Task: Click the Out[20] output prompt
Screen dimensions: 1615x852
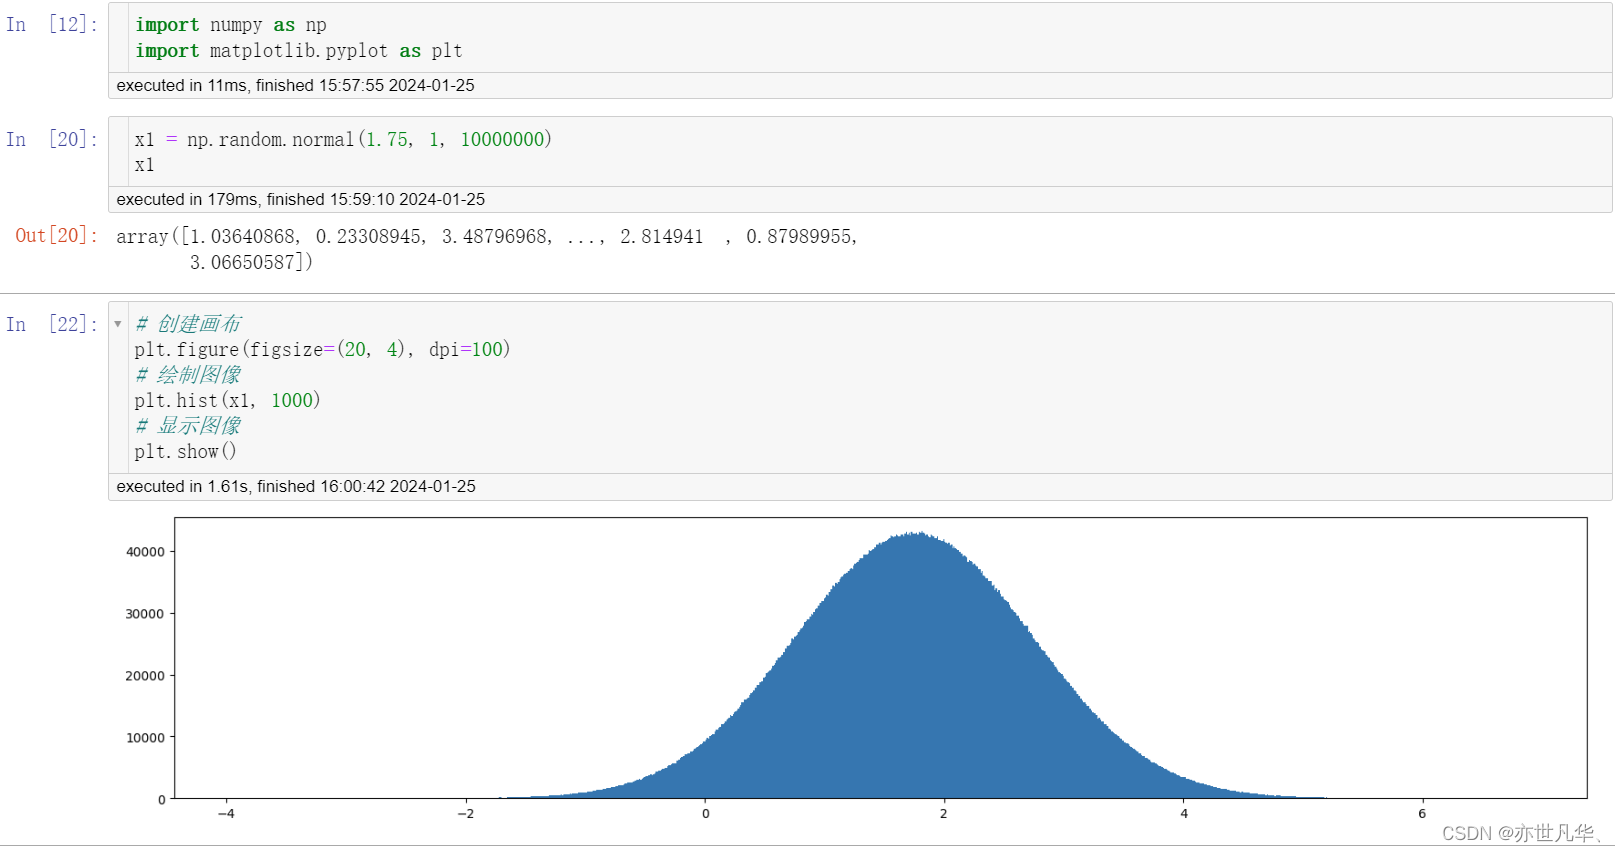Action: click(x=57, y=236)
